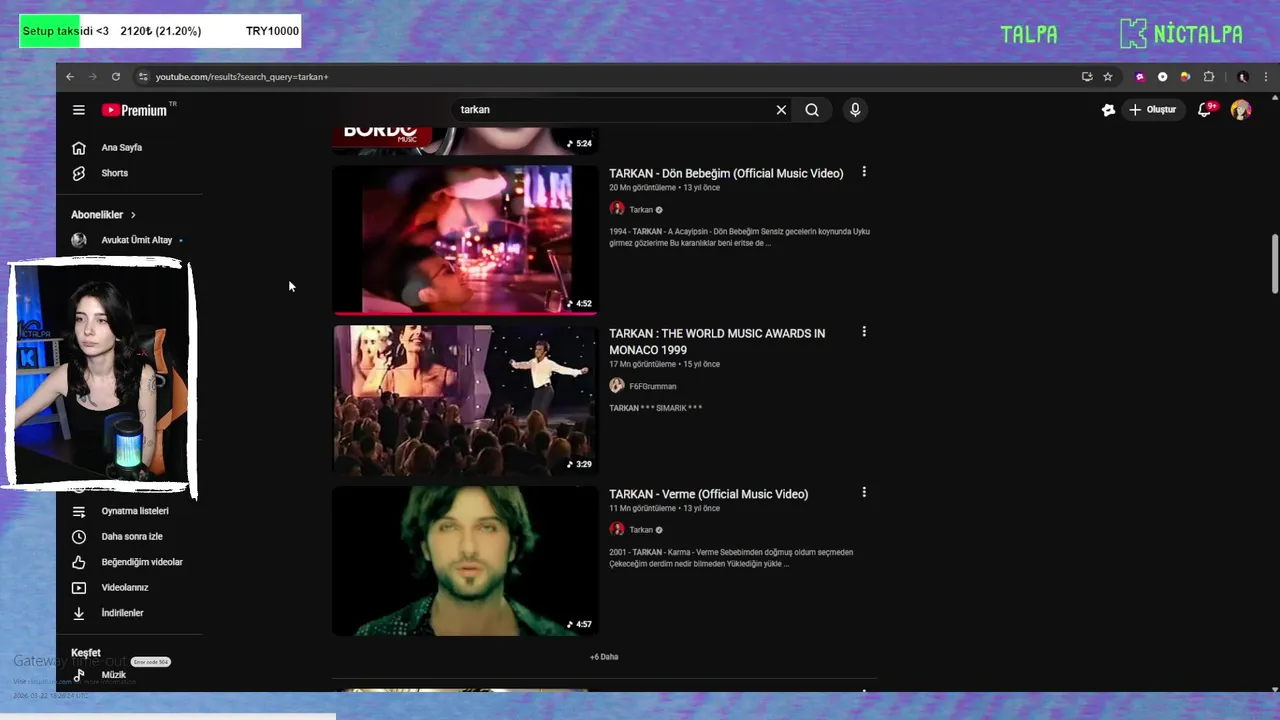Click the Daha sonra izle clock icon

pyautogui.click(x=79, y=537)
